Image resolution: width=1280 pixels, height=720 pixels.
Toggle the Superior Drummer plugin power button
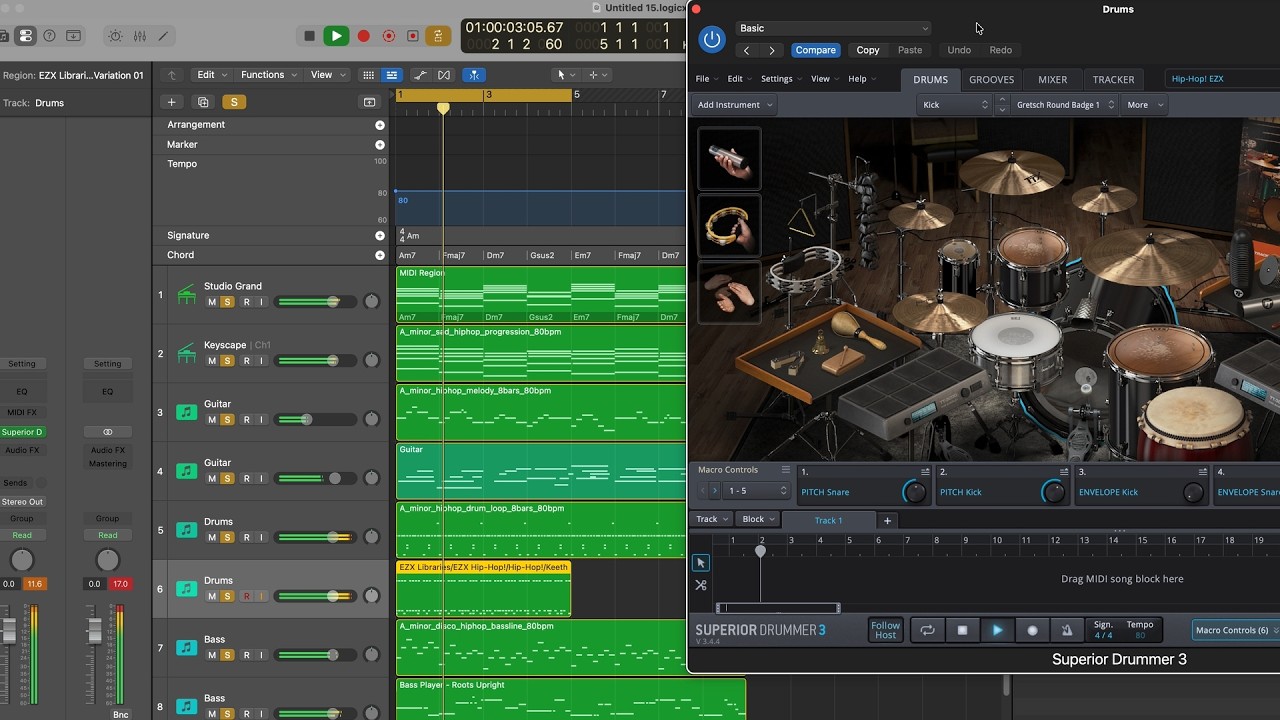tap(712, 39)
